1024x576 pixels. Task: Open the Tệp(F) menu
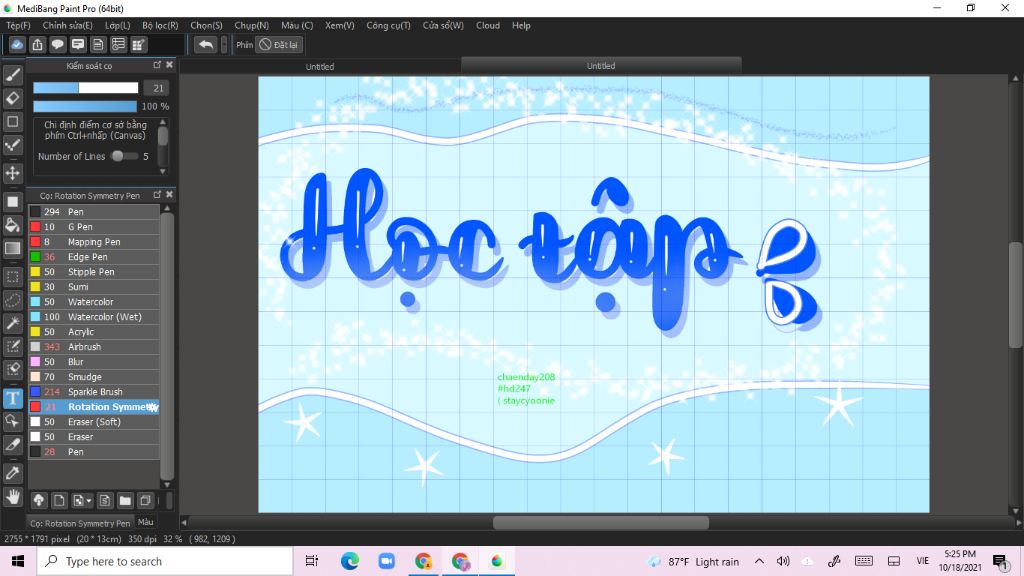tap(18, 25)
